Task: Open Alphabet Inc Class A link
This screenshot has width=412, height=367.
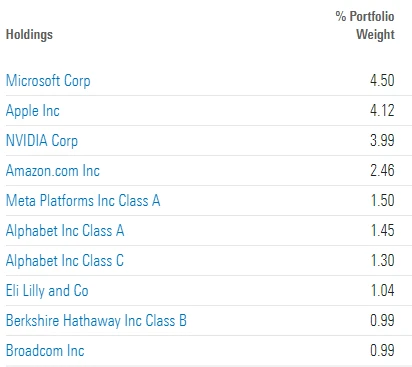Action: [65, 231]
